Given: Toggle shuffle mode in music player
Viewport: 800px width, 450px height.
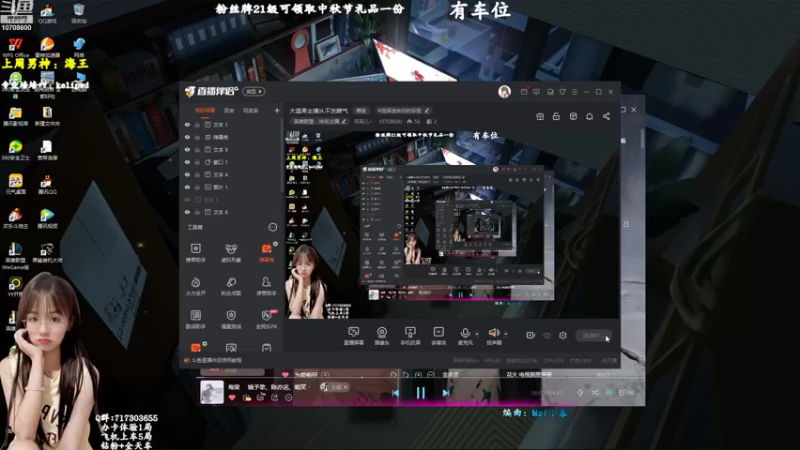Looking at the screenshot, I should click(x=595, y=393).
